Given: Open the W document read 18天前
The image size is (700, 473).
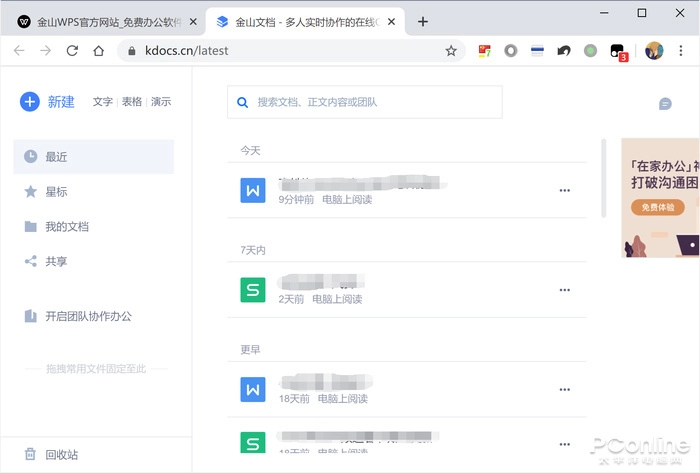Looking at the screenshot, I should coord(406,390).
